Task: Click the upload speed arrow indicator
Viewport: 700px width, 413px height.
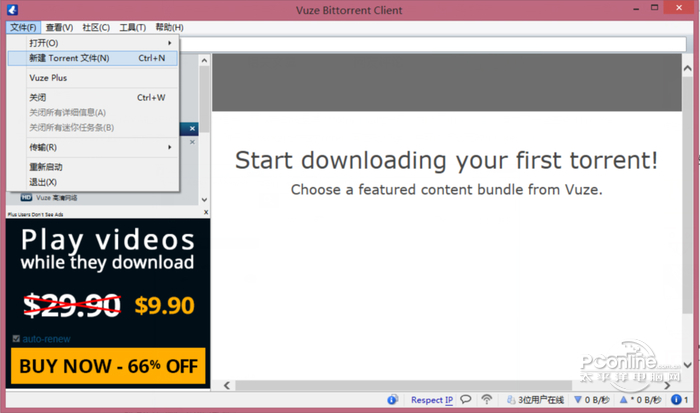Action: click(624, 400)
